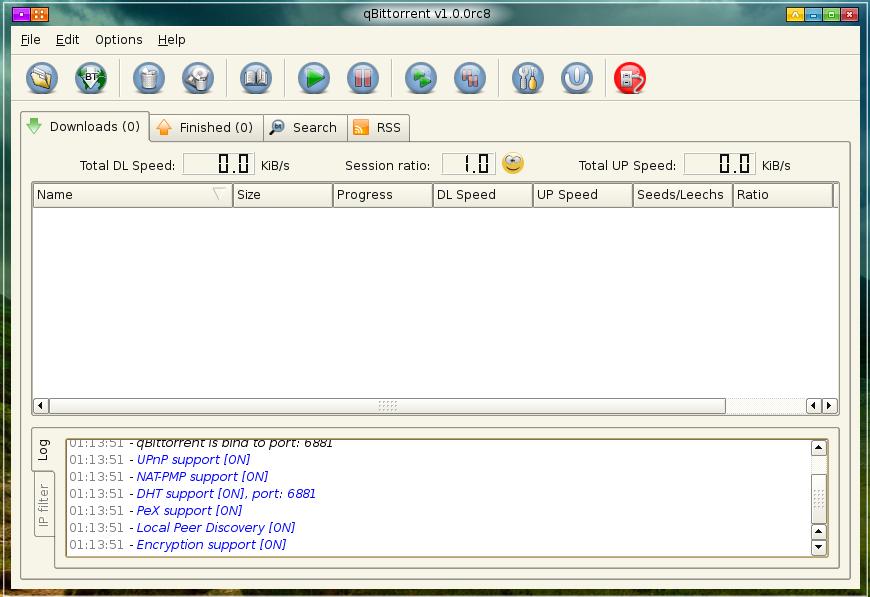This screenshot has height=597, width=870.
Task: Click log panel vertical scrollbar thumb
Action: coord(818,498)
